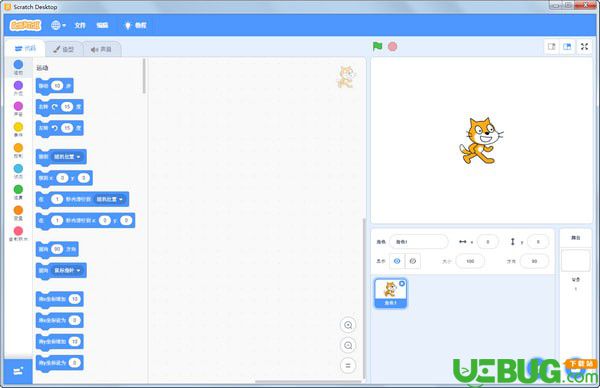
Task: Switch to small stage layout
Action: click(551, 47)
